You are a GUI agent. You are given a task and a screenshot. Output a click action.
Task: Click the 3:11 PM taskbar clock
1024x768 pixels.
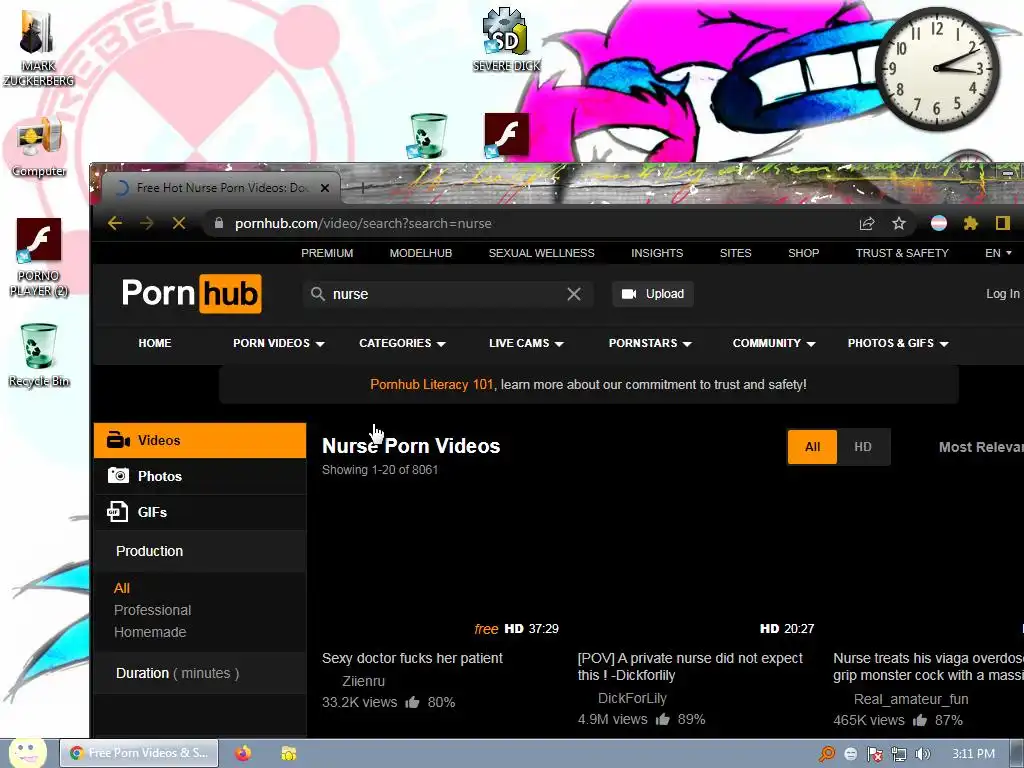coord(974,754)
